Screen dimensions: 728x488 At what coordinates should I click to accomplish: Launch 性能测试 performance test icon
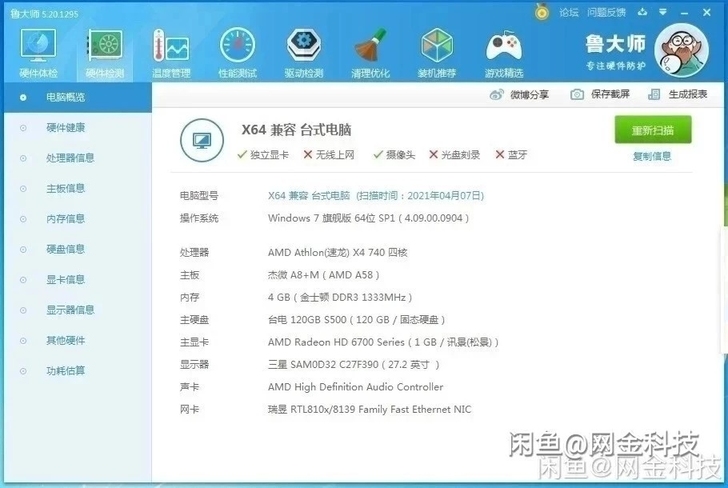(238, 52)
